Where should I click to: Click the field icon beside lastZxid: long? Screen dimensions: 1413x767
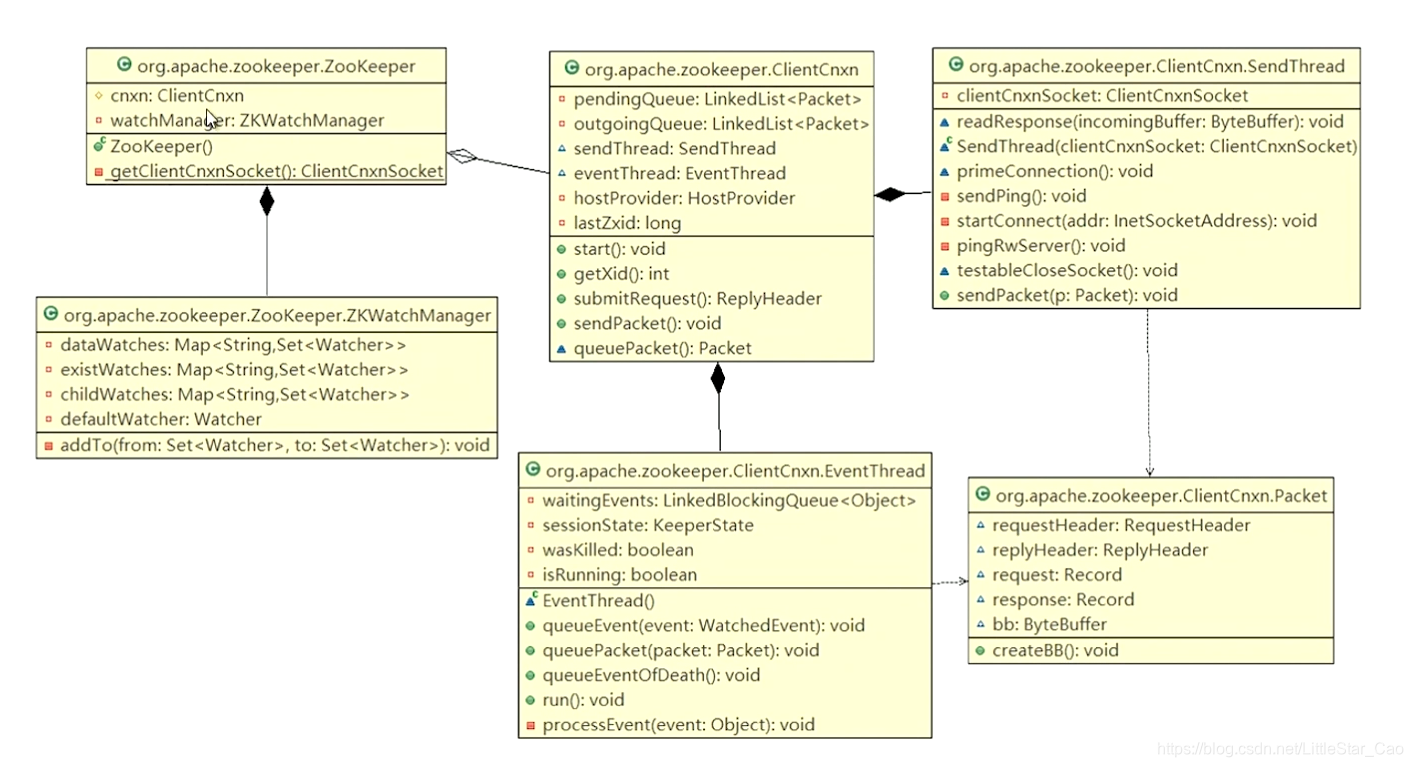coord(562,223)
